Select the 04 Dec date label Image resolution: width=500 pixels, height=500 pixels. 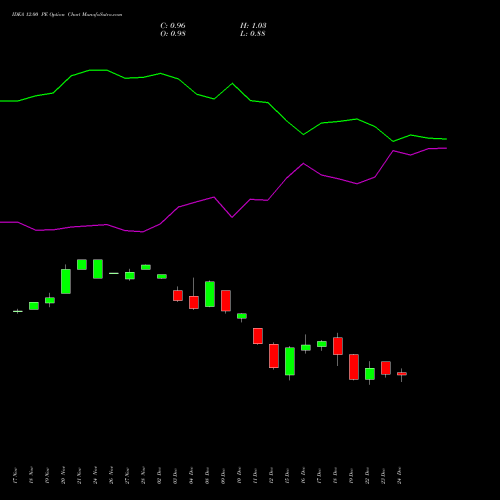click(x=191, y=476)
